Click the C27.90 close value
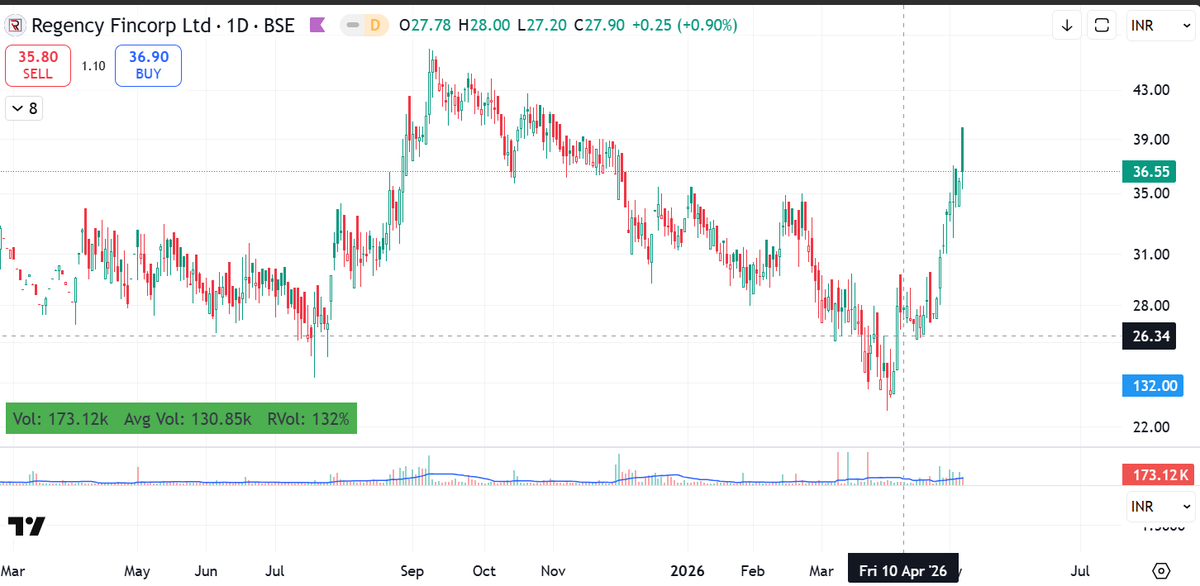 597,25
